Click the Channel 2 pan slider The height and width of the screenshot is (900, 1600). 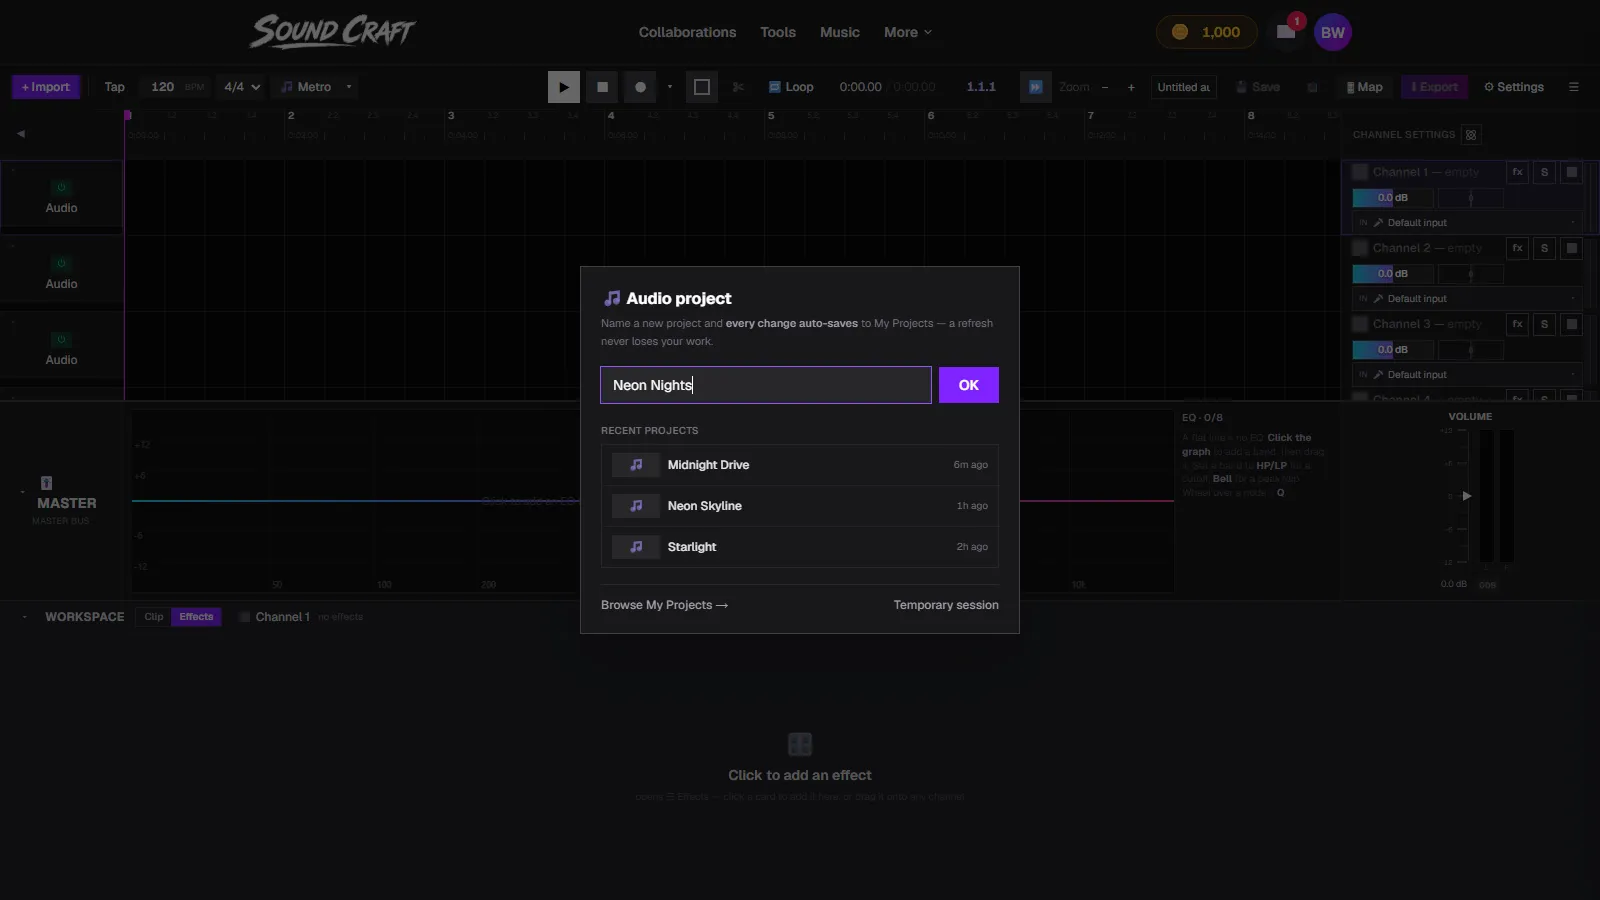[x=1470, y=274]
